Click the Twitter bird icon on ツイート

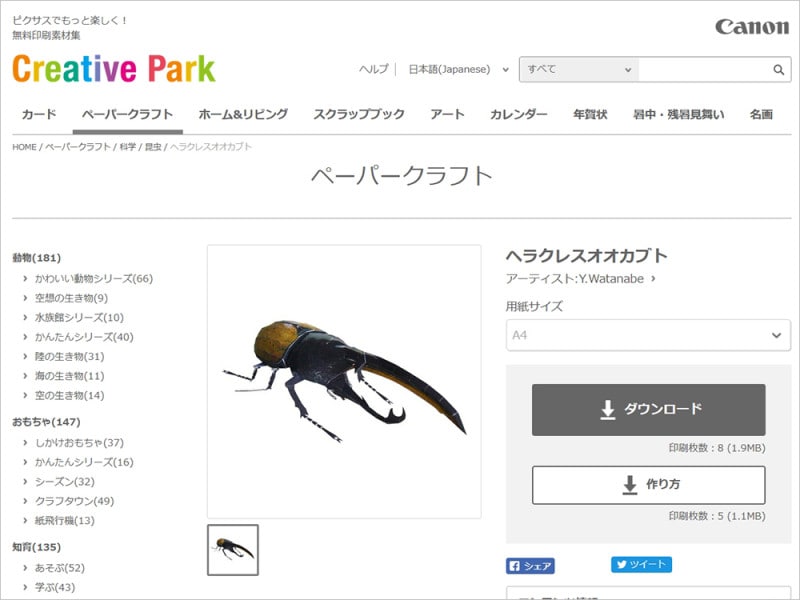click(x=622, y=564)
